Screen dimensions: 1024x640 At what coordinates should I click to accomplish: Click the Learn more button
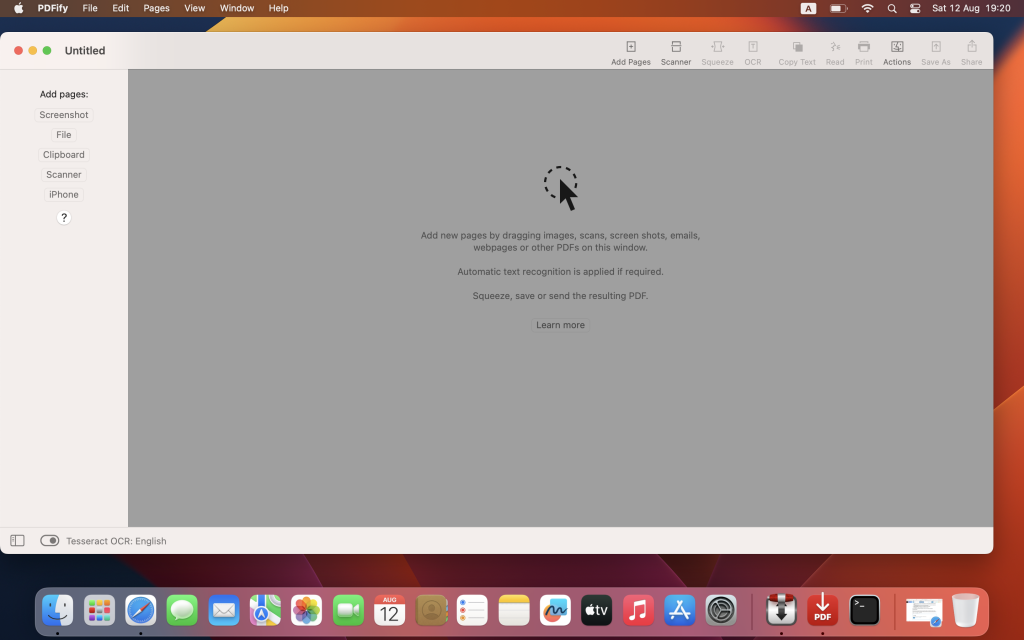tap(560, 325)
